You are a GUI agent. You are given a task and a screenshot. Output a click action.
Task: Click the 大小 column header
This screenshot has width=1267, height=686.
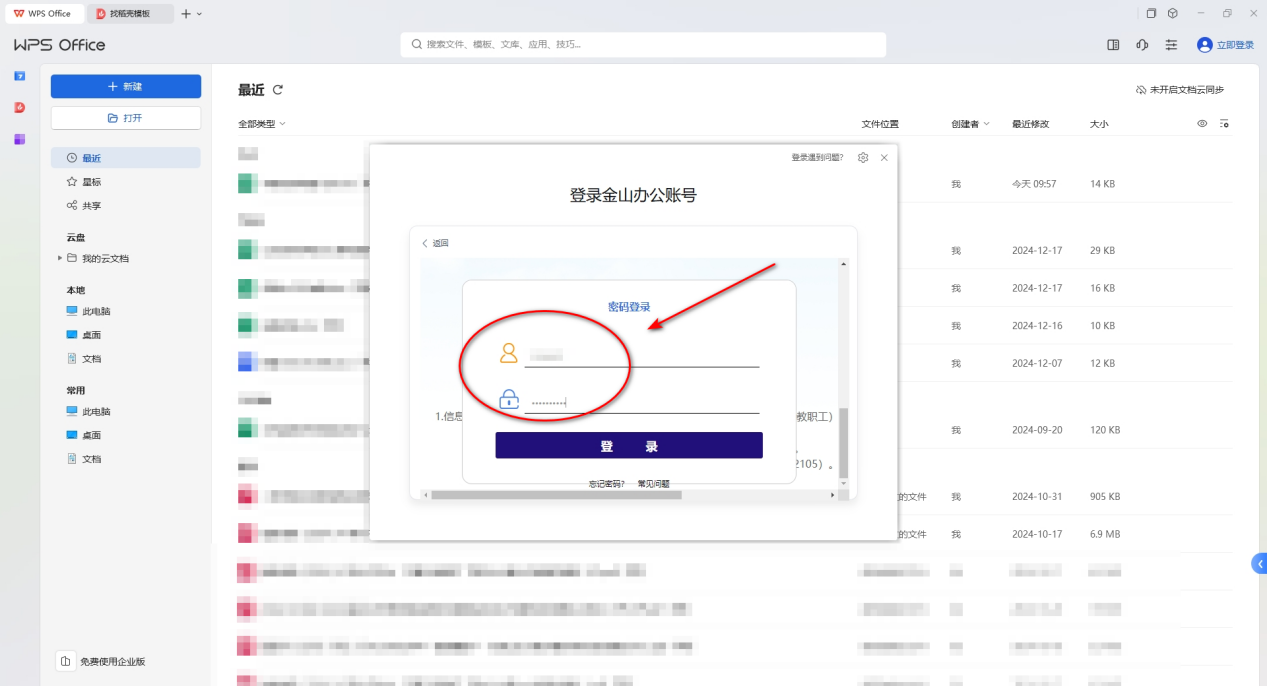[x=1099, y=124]
